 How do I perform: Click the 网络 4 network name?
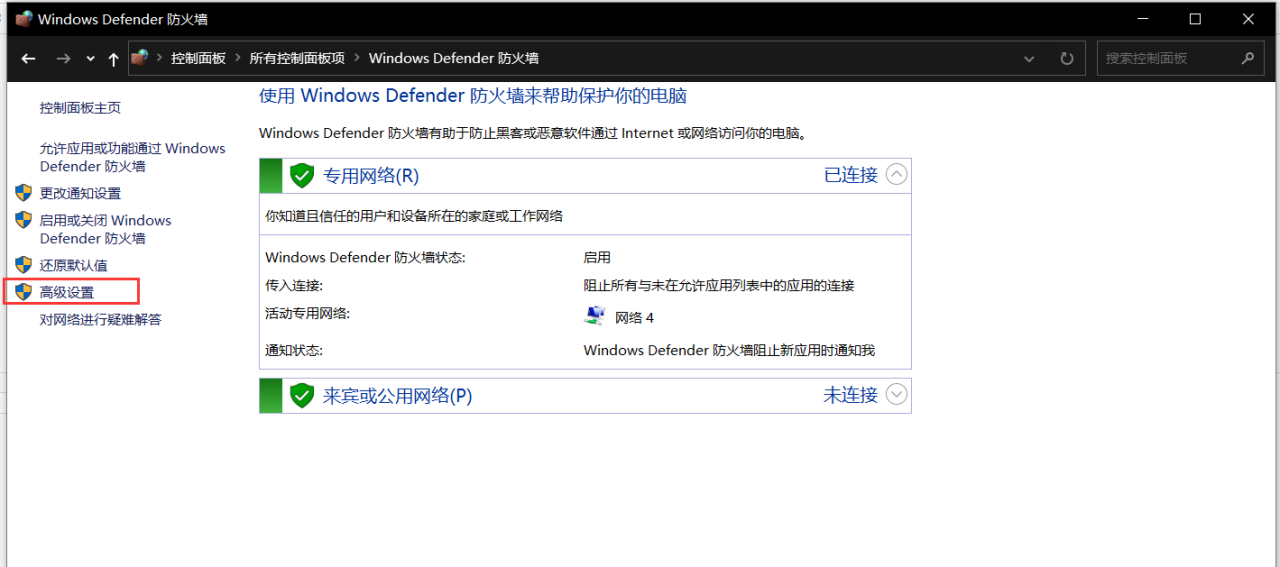click(634, 318)
